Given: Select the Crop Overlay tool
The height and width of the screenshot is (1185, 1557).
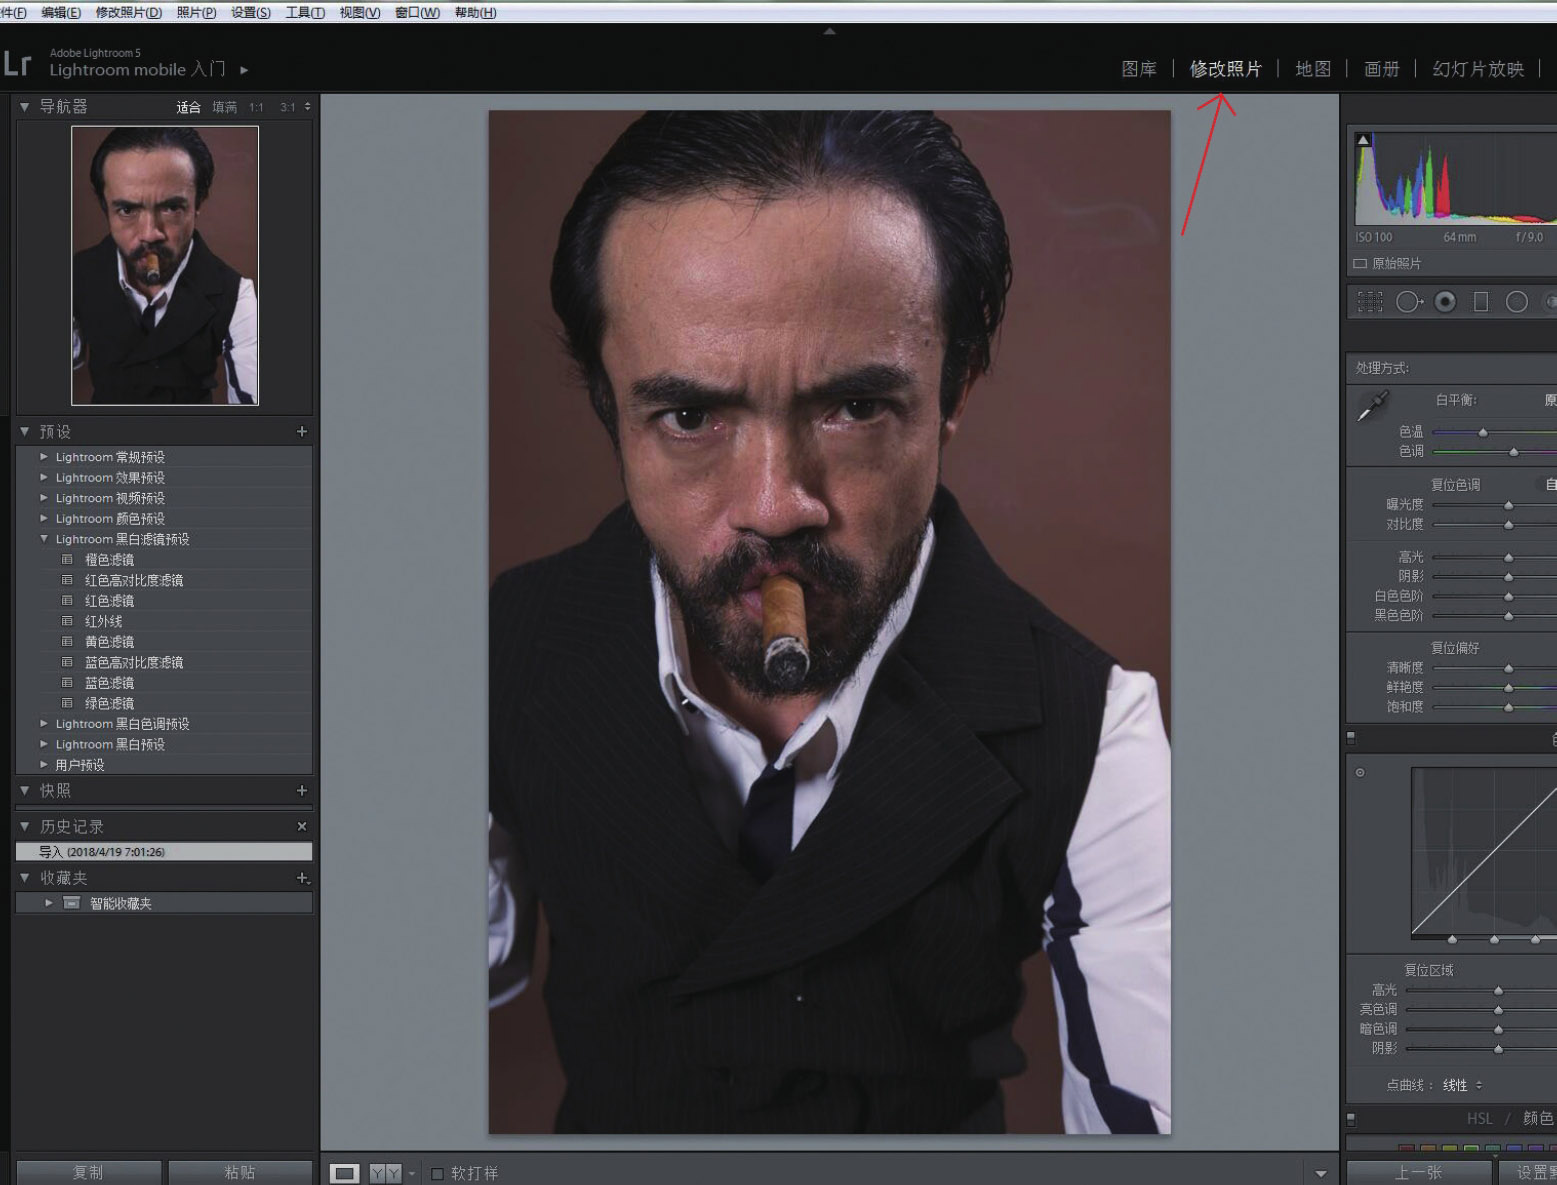Looking at the screenshot, I should 1370,301.
